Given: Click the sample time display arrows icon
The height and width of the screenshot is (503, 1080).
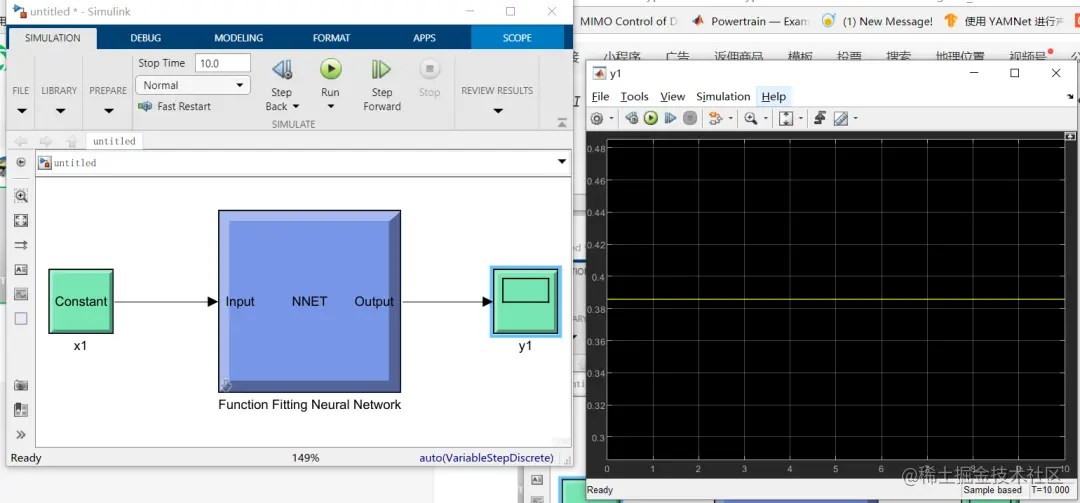Looking at the screenshot, I should pos(21,245).
